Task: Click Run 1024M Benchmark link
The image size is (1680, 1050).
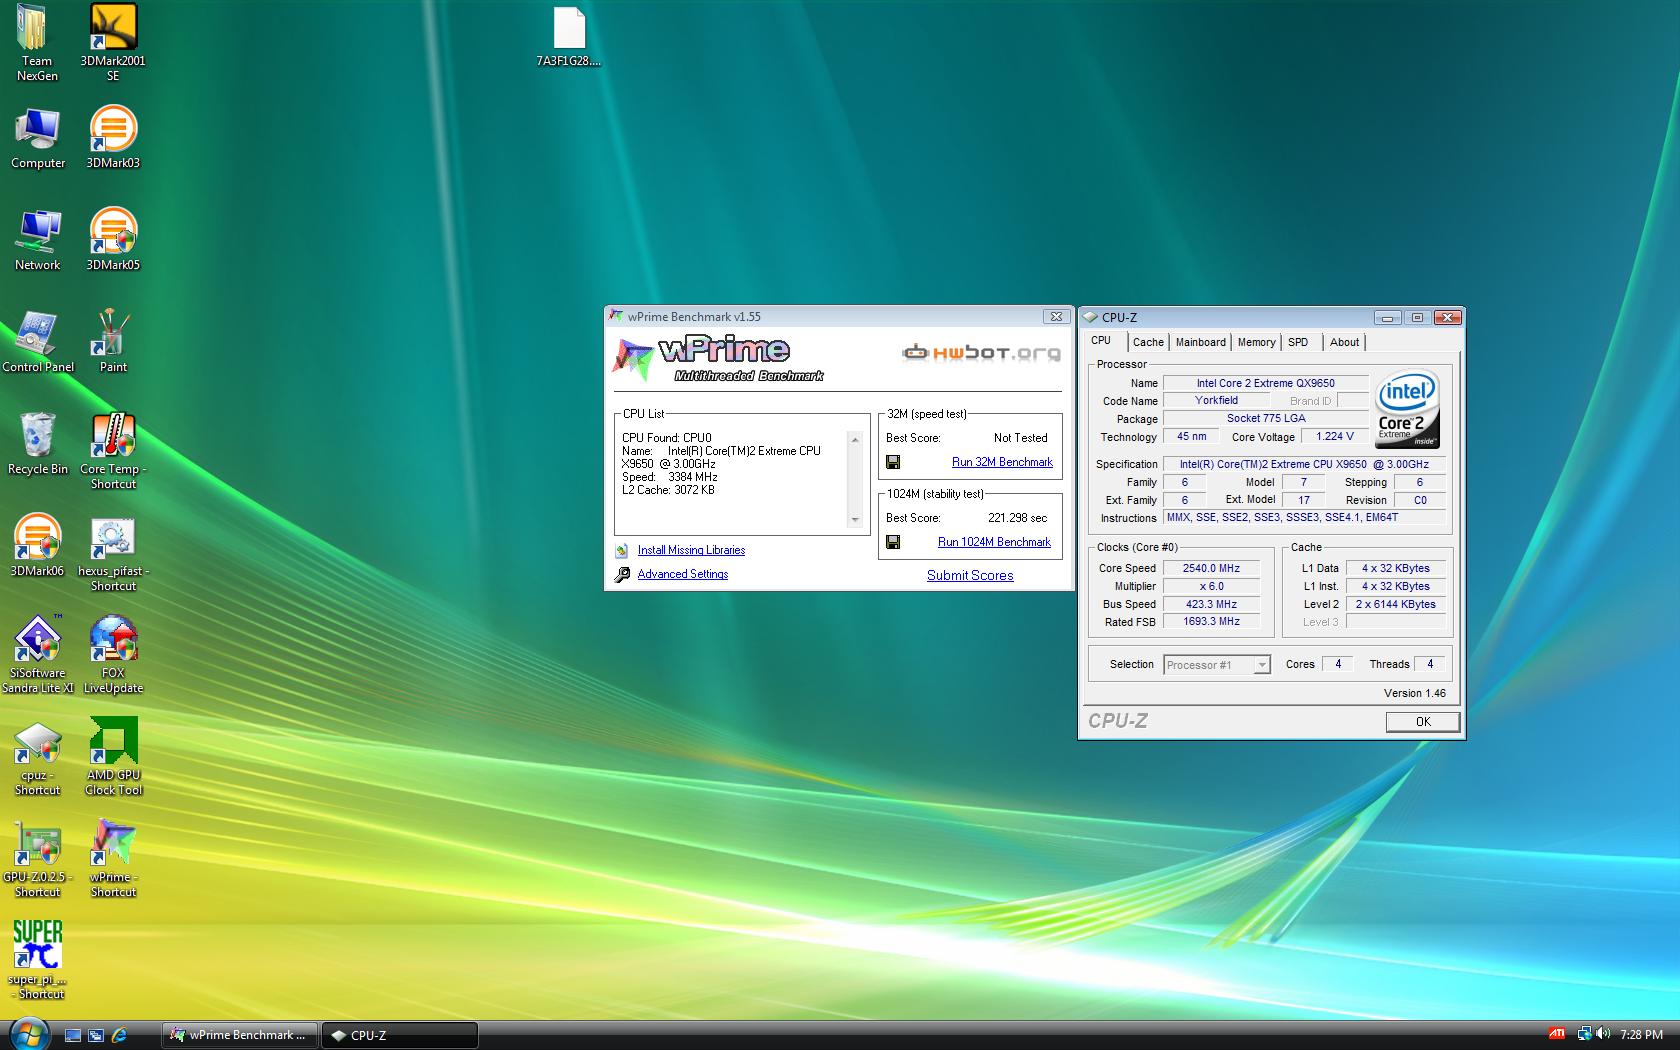Action: (x=994, y=542)
